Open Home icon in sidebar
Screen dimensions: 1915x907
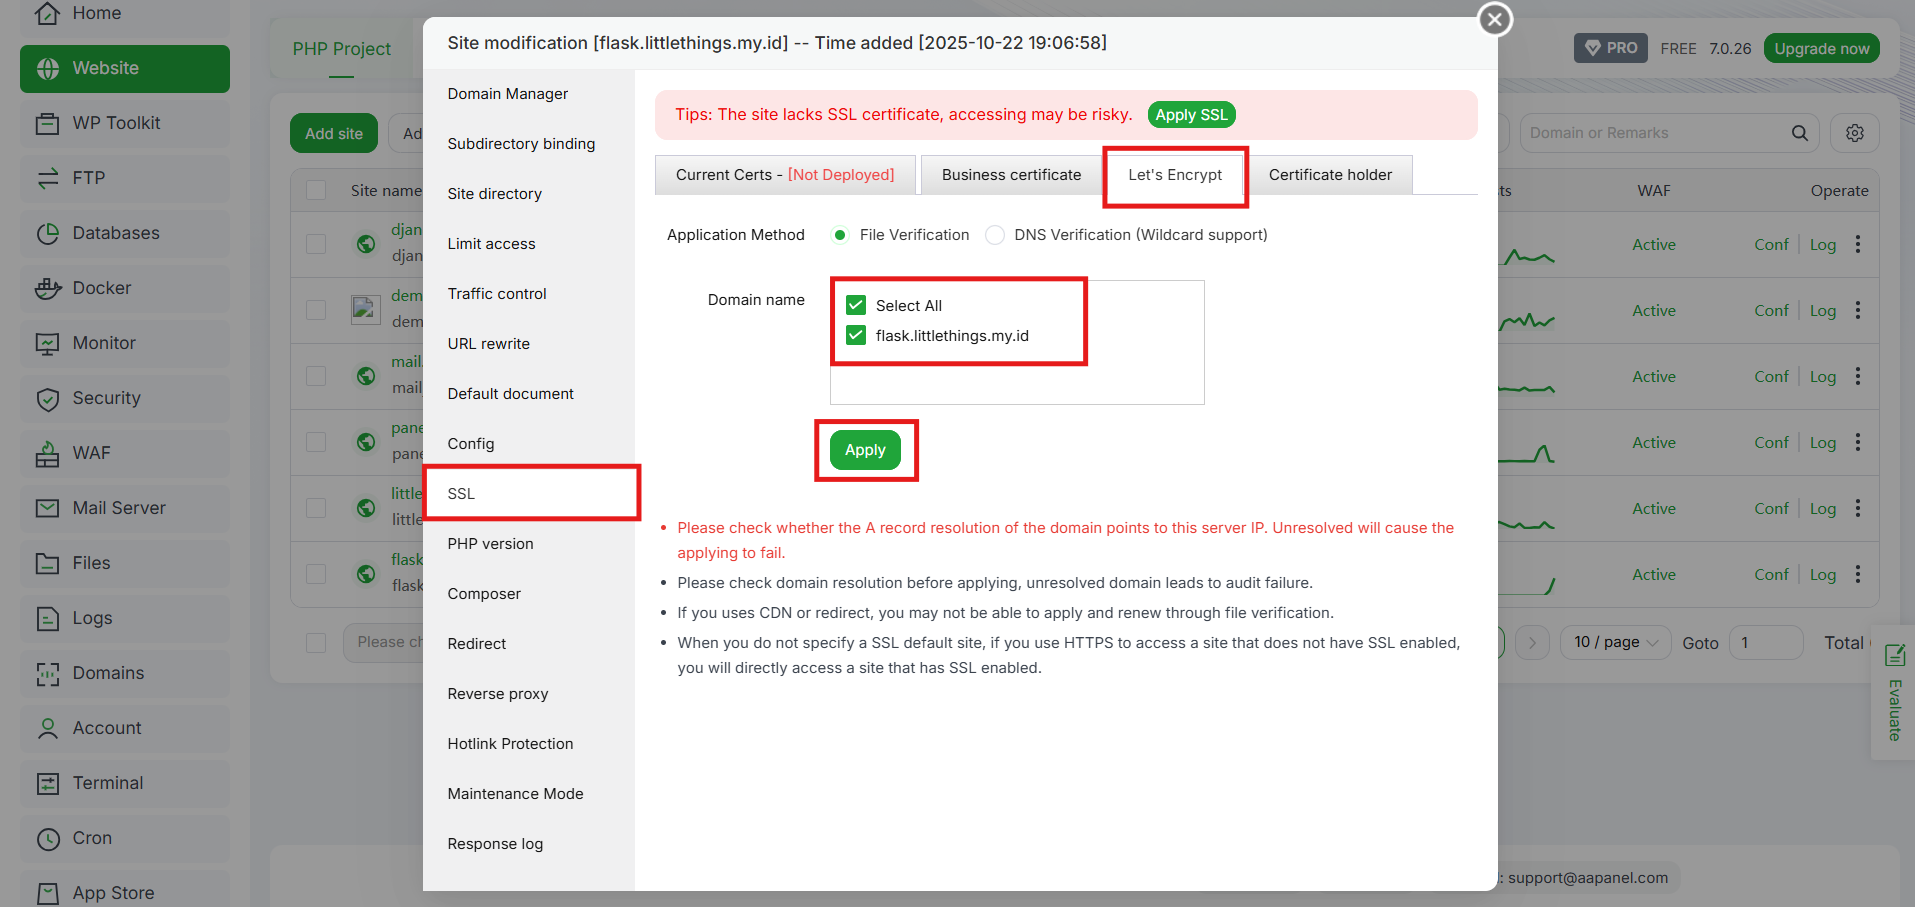click(47, 13)
